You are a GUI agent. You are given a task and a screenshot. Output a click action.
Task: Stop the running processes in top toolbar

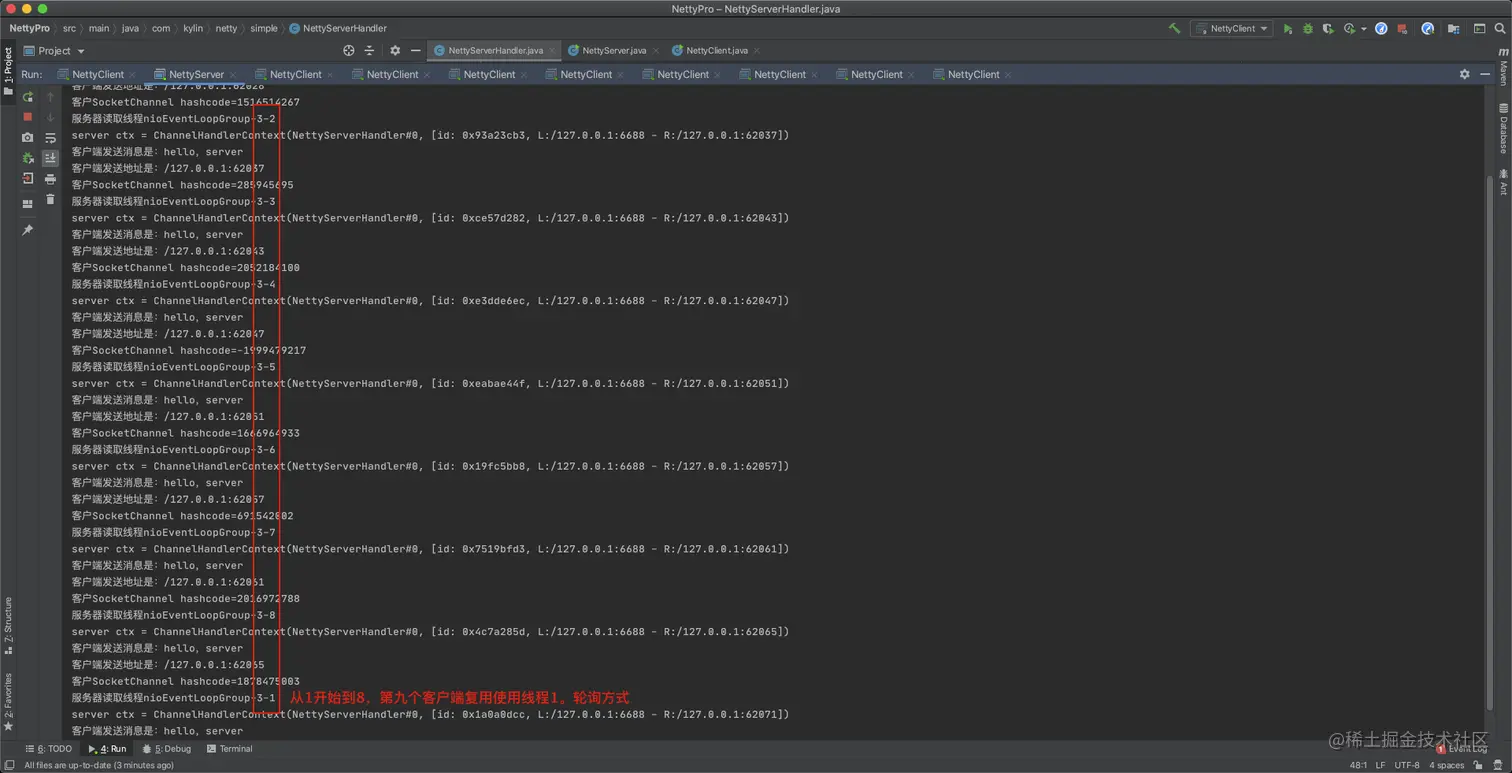point(1402,29)
